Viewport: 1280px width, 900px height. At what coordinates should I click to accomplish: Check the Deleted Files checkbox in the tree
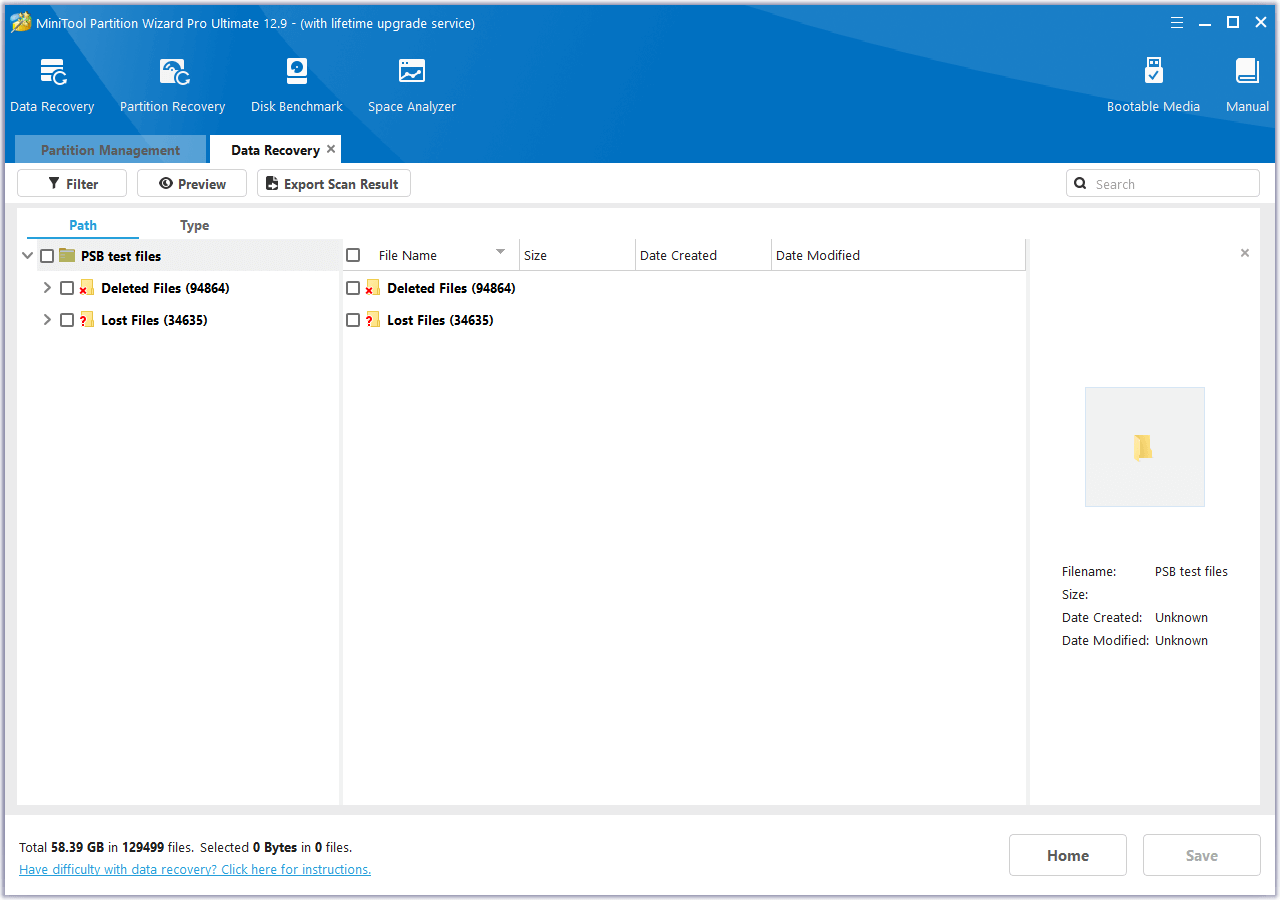[x=67, y=288]
